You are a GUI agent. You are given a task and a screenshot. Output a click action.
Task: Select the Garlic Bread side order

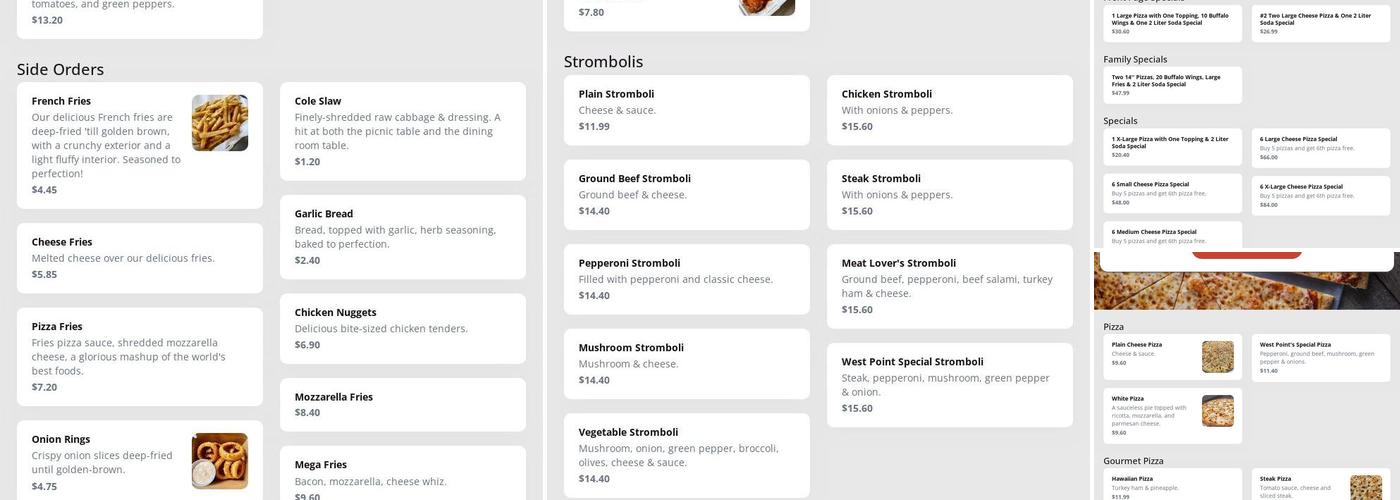[402, 237]
